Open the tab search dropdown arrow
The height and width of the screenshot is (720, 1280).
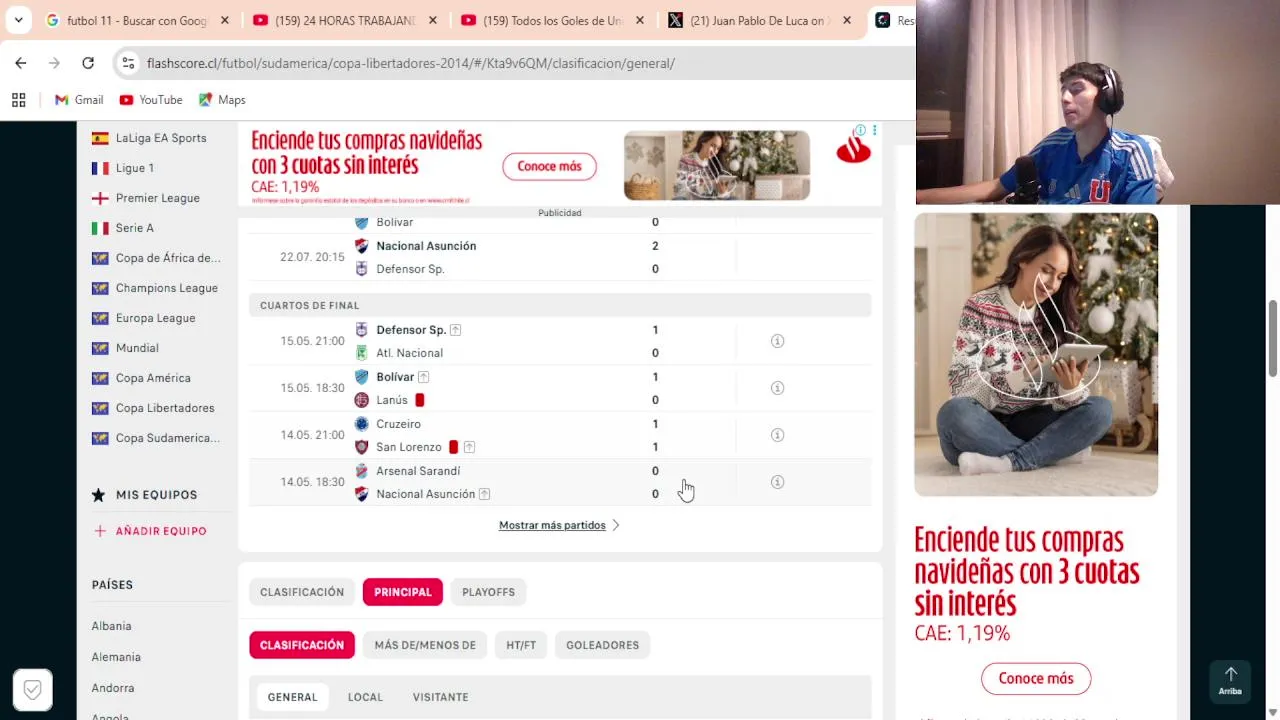(x=18, y=20)
